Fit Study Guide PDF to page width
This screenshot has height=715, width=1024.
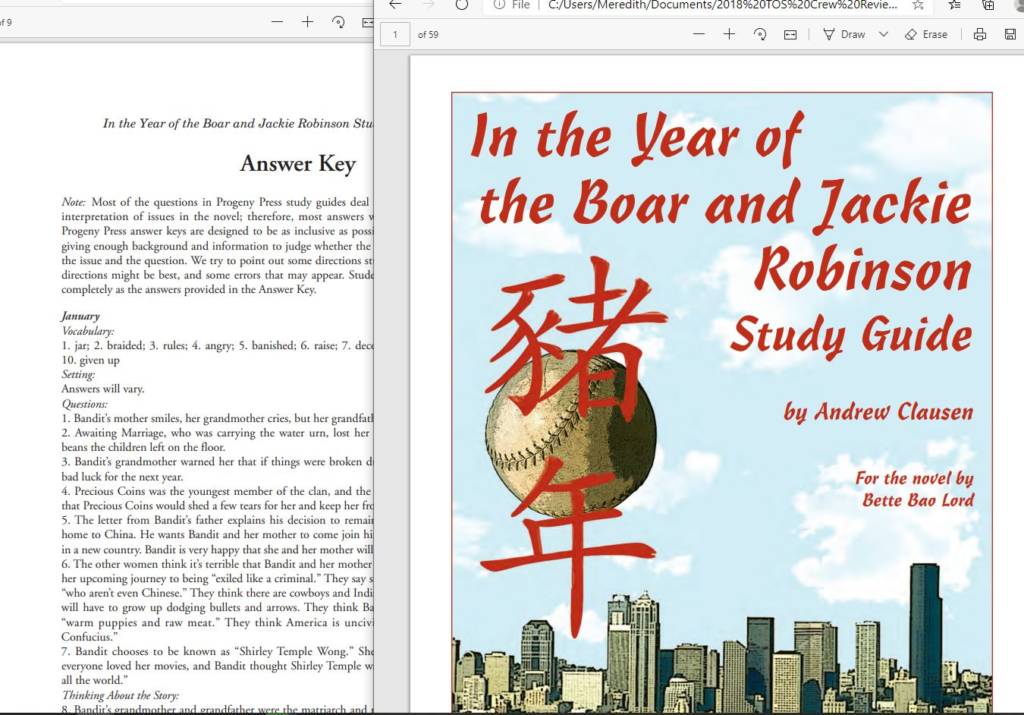[x=790, y=35]
